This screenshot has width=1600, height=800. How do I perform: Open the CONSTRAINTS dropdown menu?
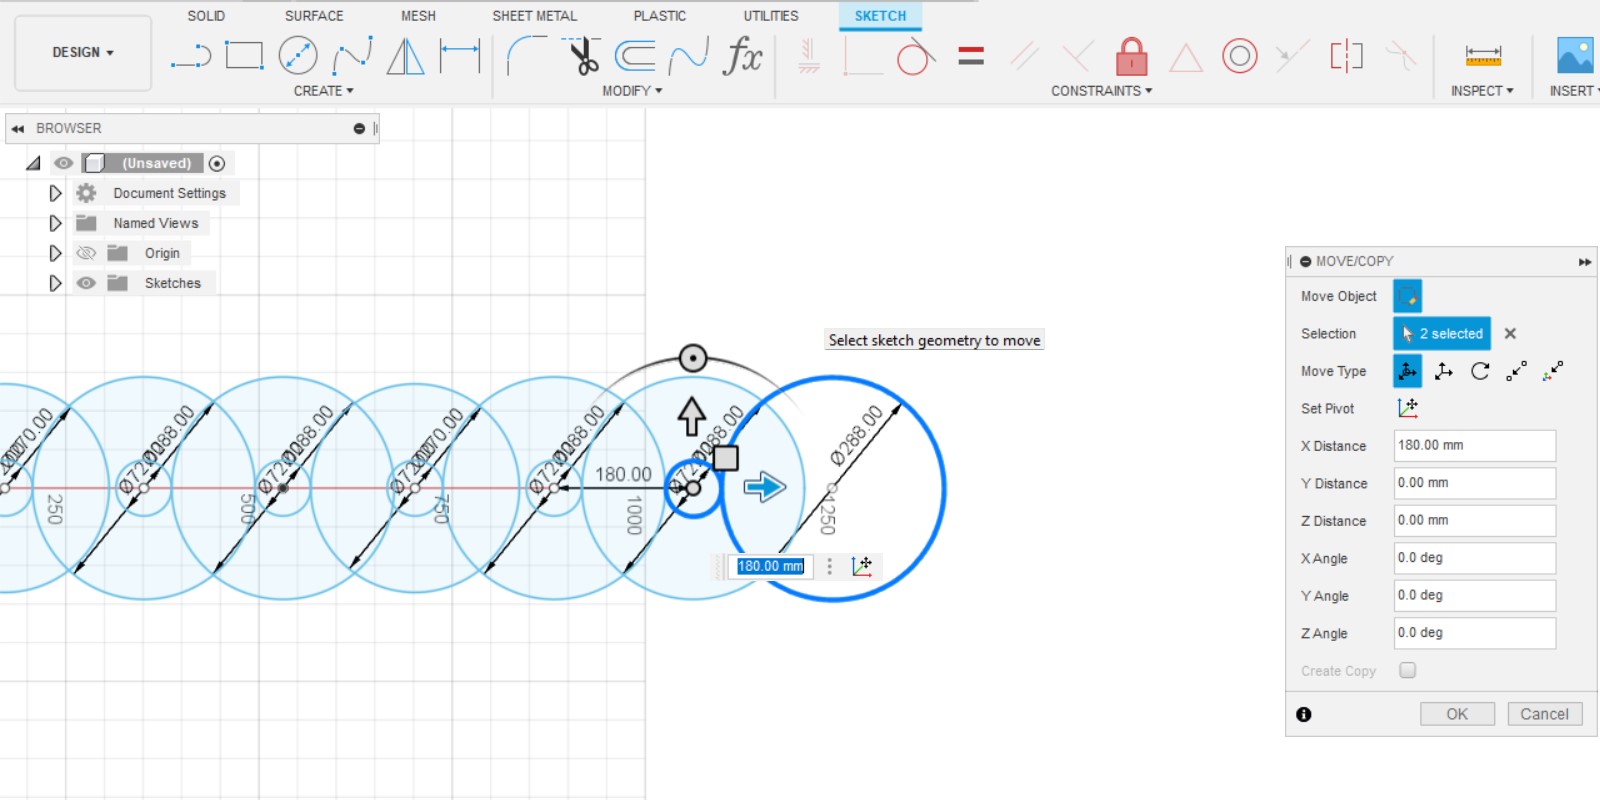[1101, 91]
